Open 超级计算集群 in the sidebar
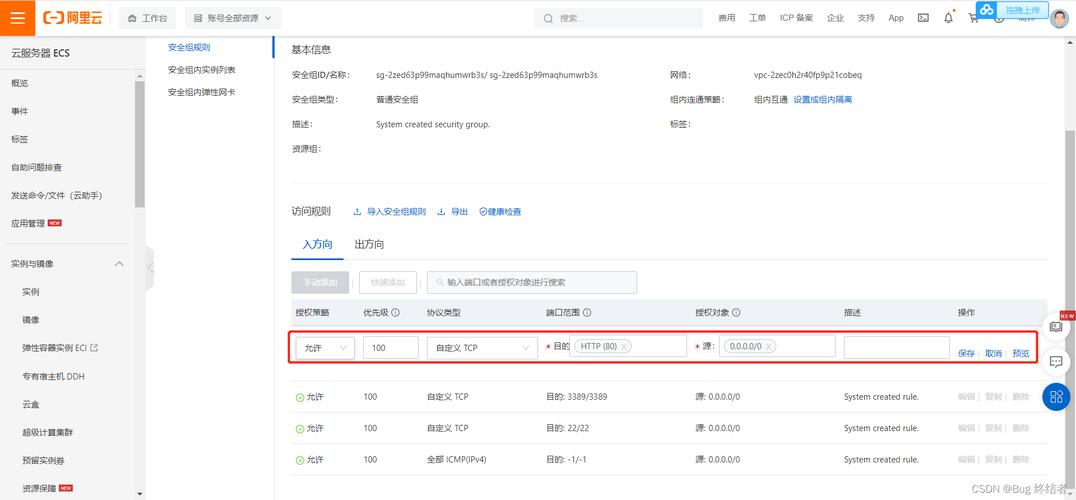The width and height of the screenshot is (1076, 500). coord(47,432)
